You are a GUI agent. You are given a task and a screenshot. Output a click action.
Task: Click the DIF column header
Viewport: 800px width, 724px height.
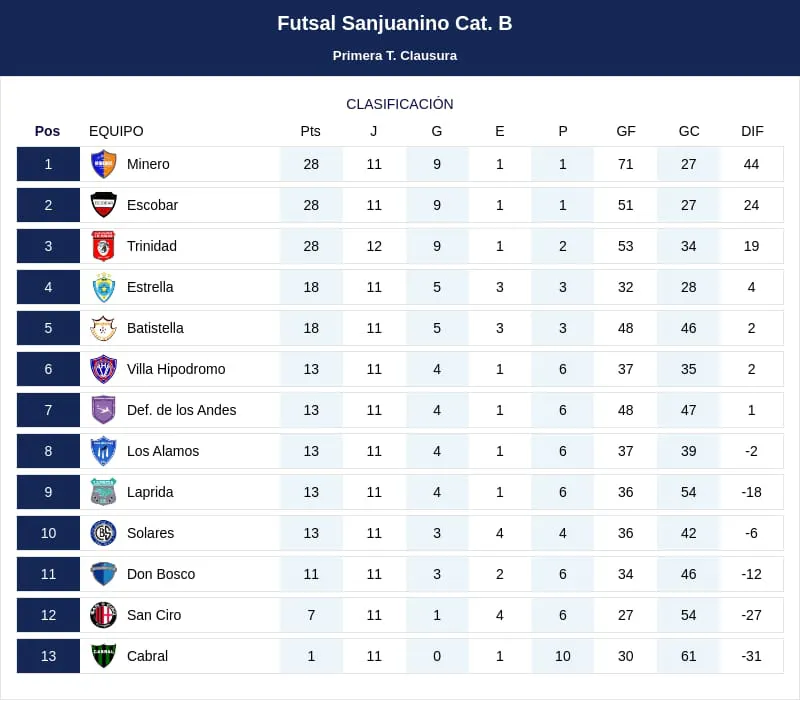click(752, 131)
